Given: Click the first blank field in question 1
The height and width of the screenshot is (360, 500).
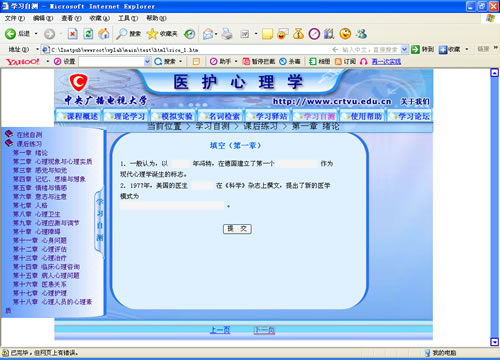Looking at the screenshot, I should tap(181, 164).
